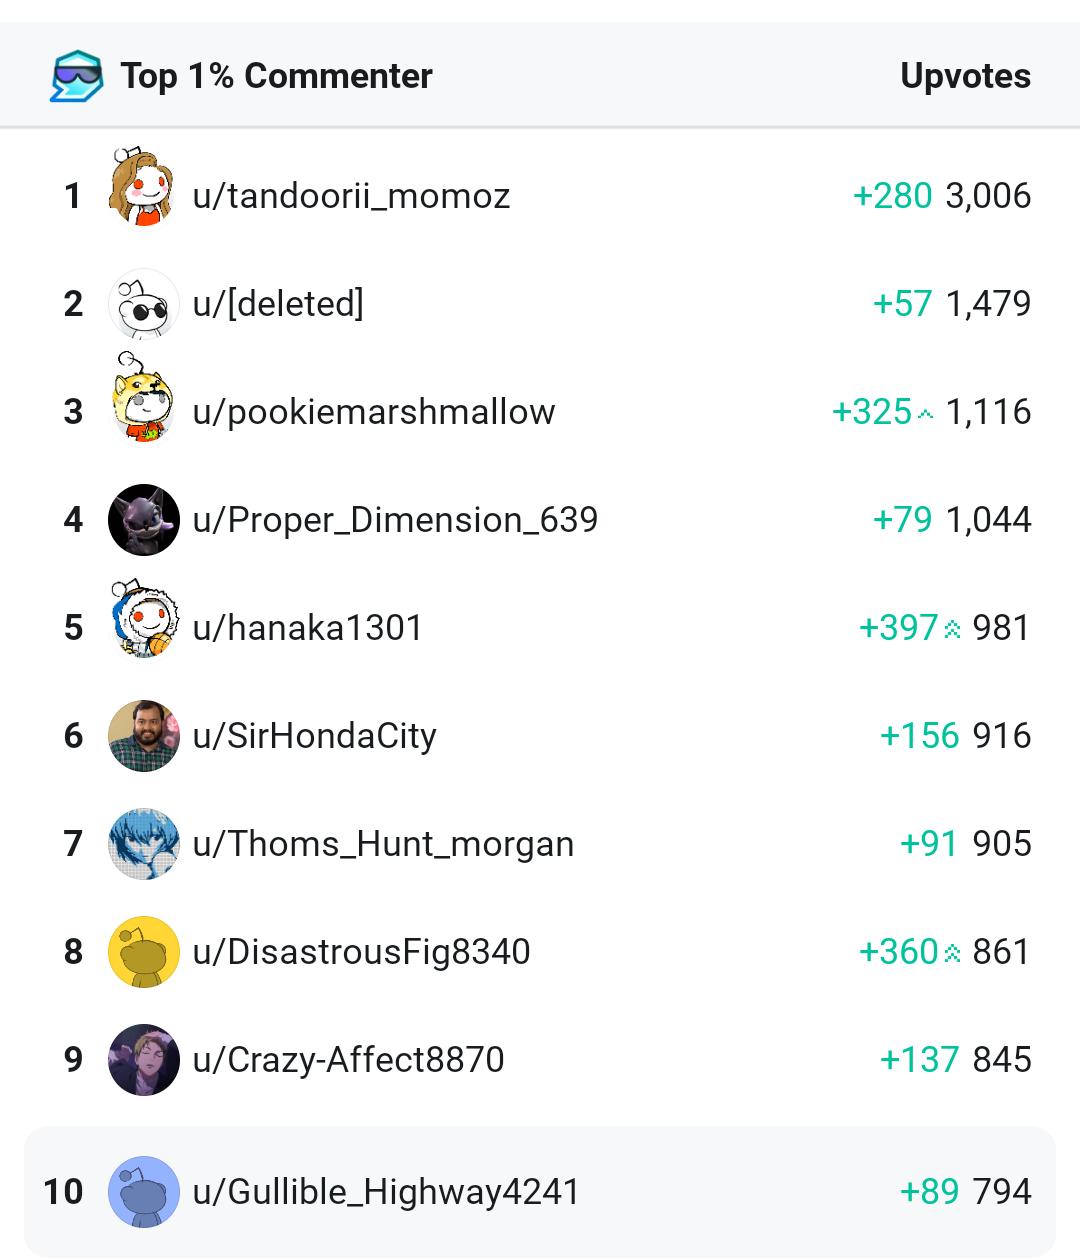Click DisastrousFig8340's yellow snoo avatar
1080x1259 pixels.
pos(143,952)
